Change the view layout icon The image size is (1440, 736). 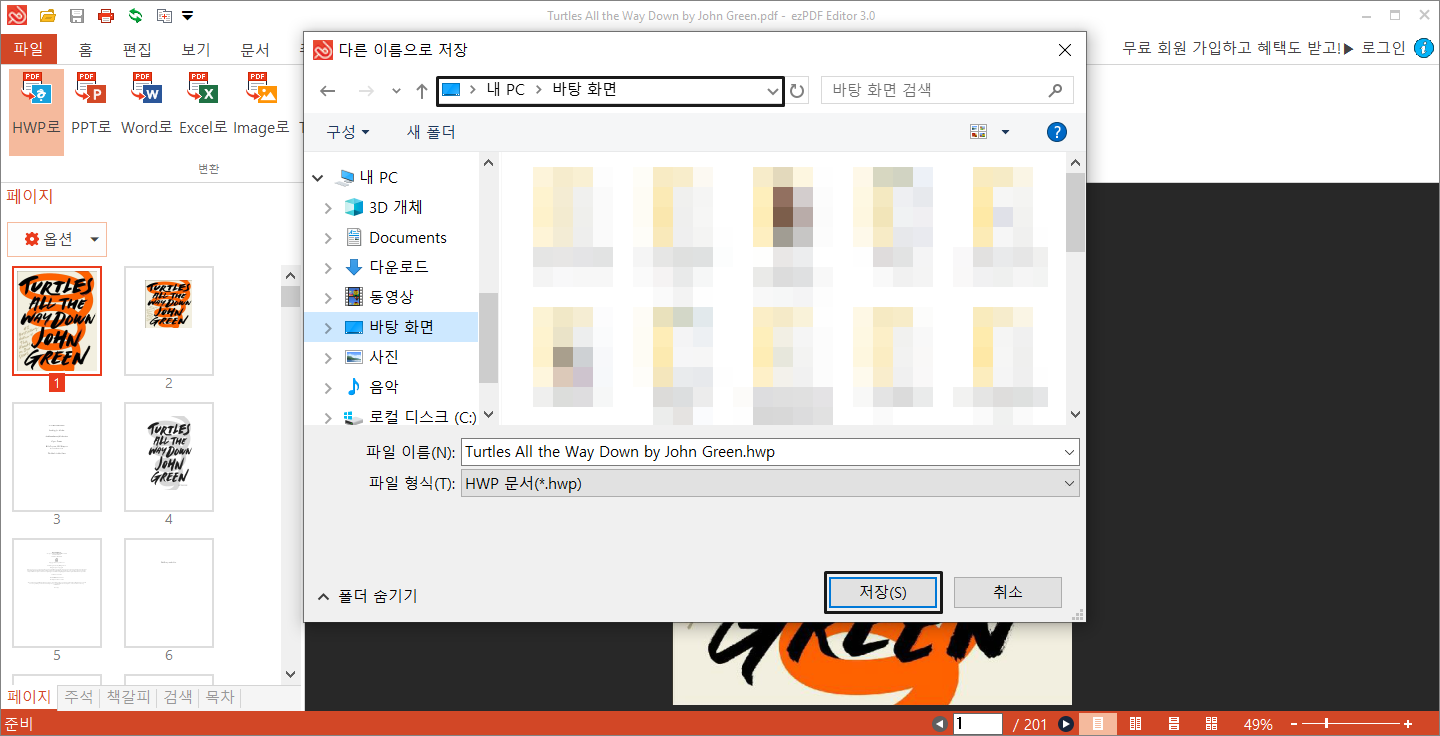(978, 132)
